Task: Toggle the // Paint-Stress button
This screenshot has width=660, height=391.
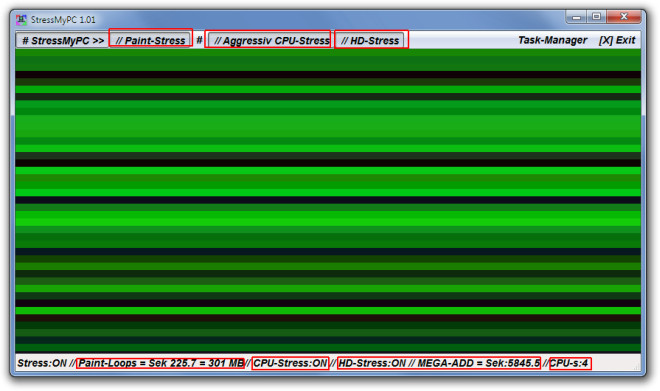Action: tap(151, 40)
